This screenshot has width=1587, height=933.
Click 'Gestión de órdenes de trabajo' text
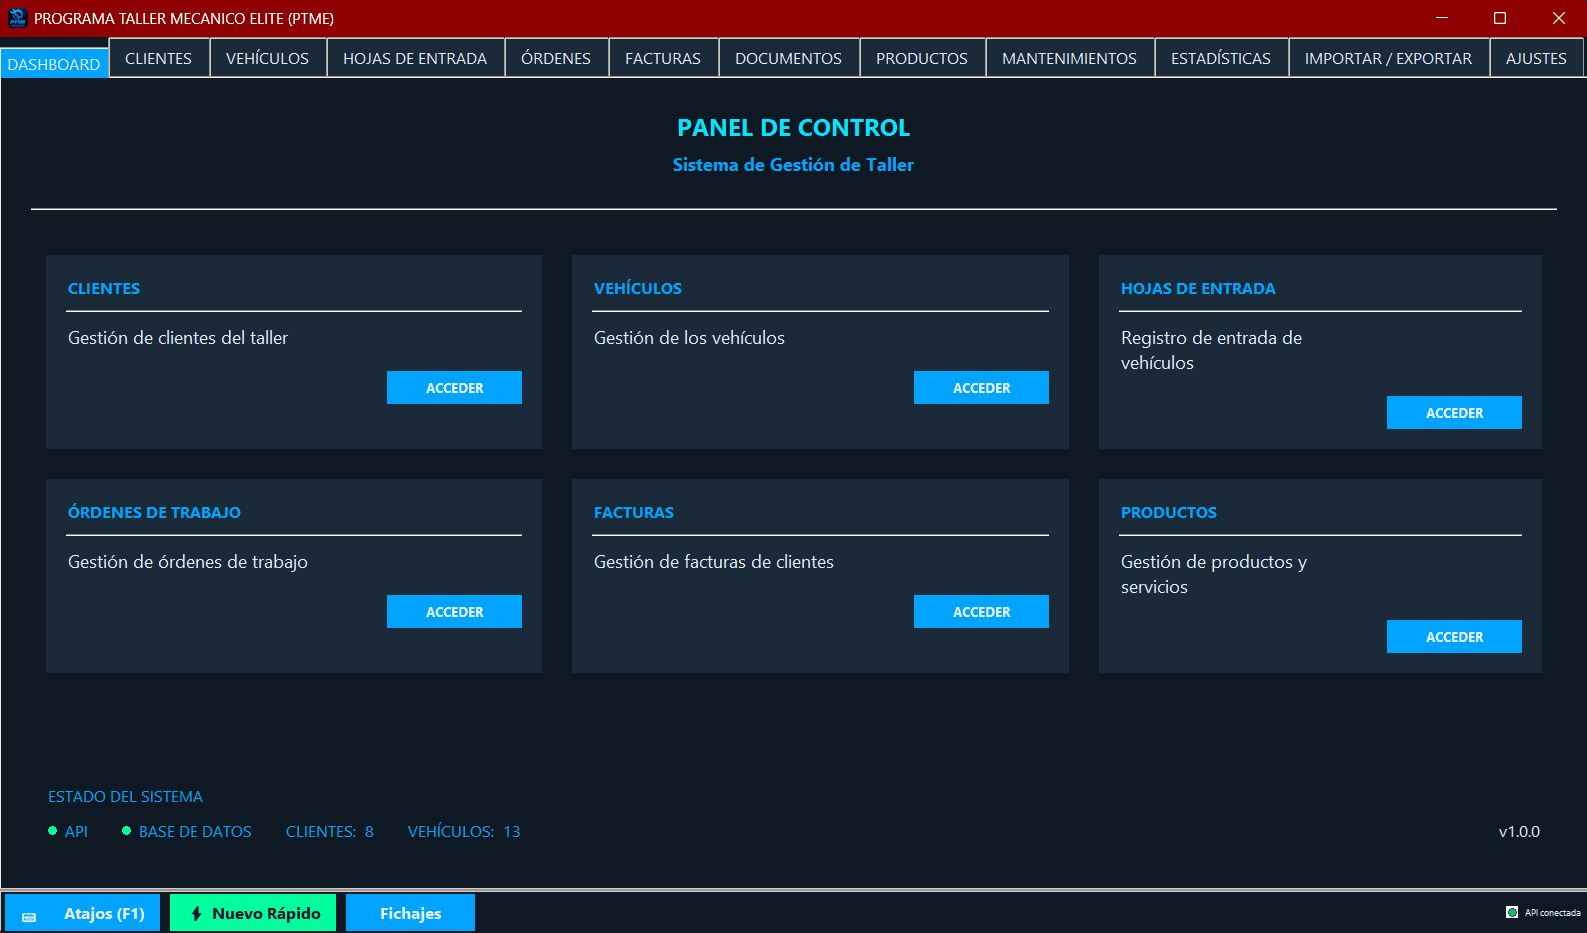188,562
